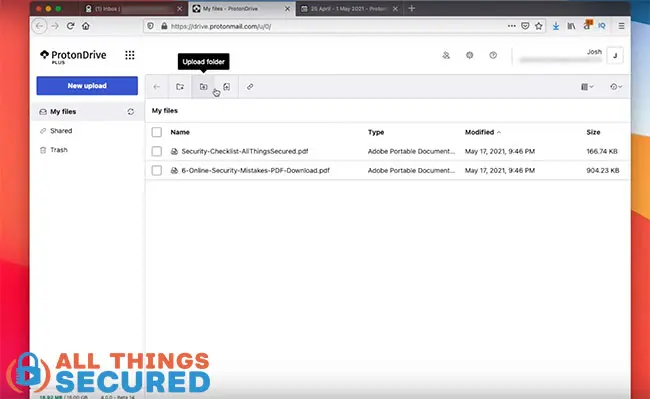650x399 pixels.
Task: Click the Upload folder toolbar icon
Action: [x=203, y=87]
